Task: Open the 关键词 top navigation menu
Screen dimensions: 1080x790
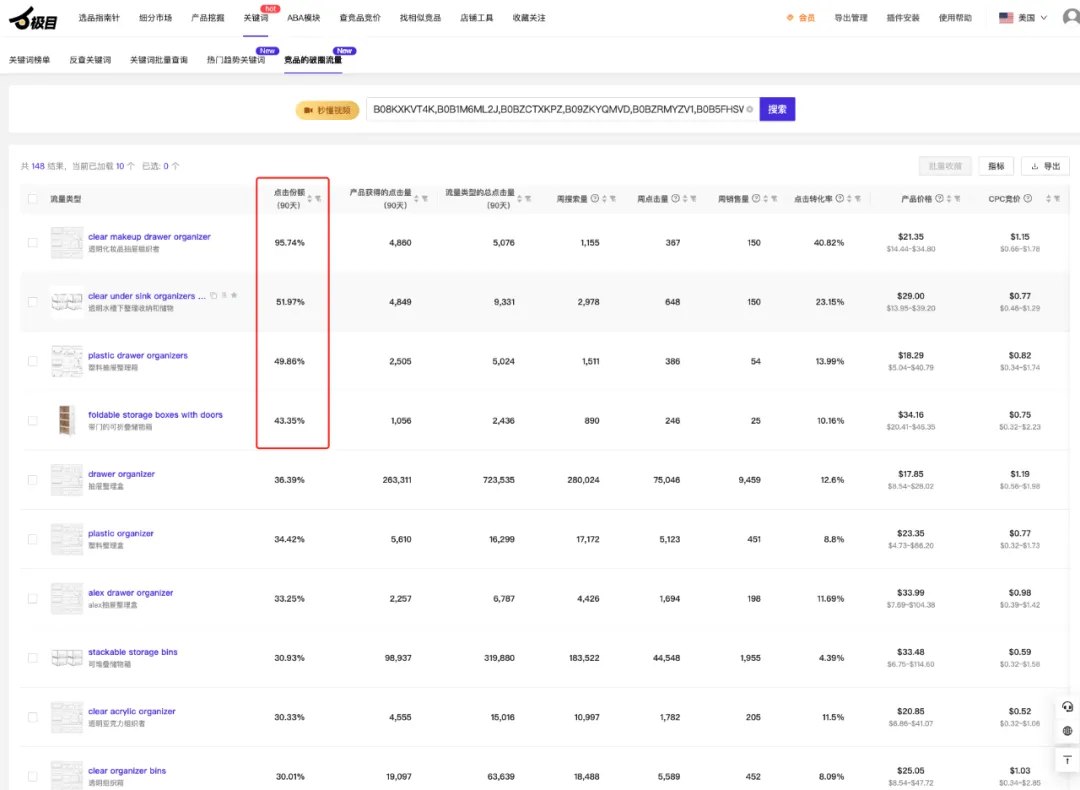Action: coord(256,18)
